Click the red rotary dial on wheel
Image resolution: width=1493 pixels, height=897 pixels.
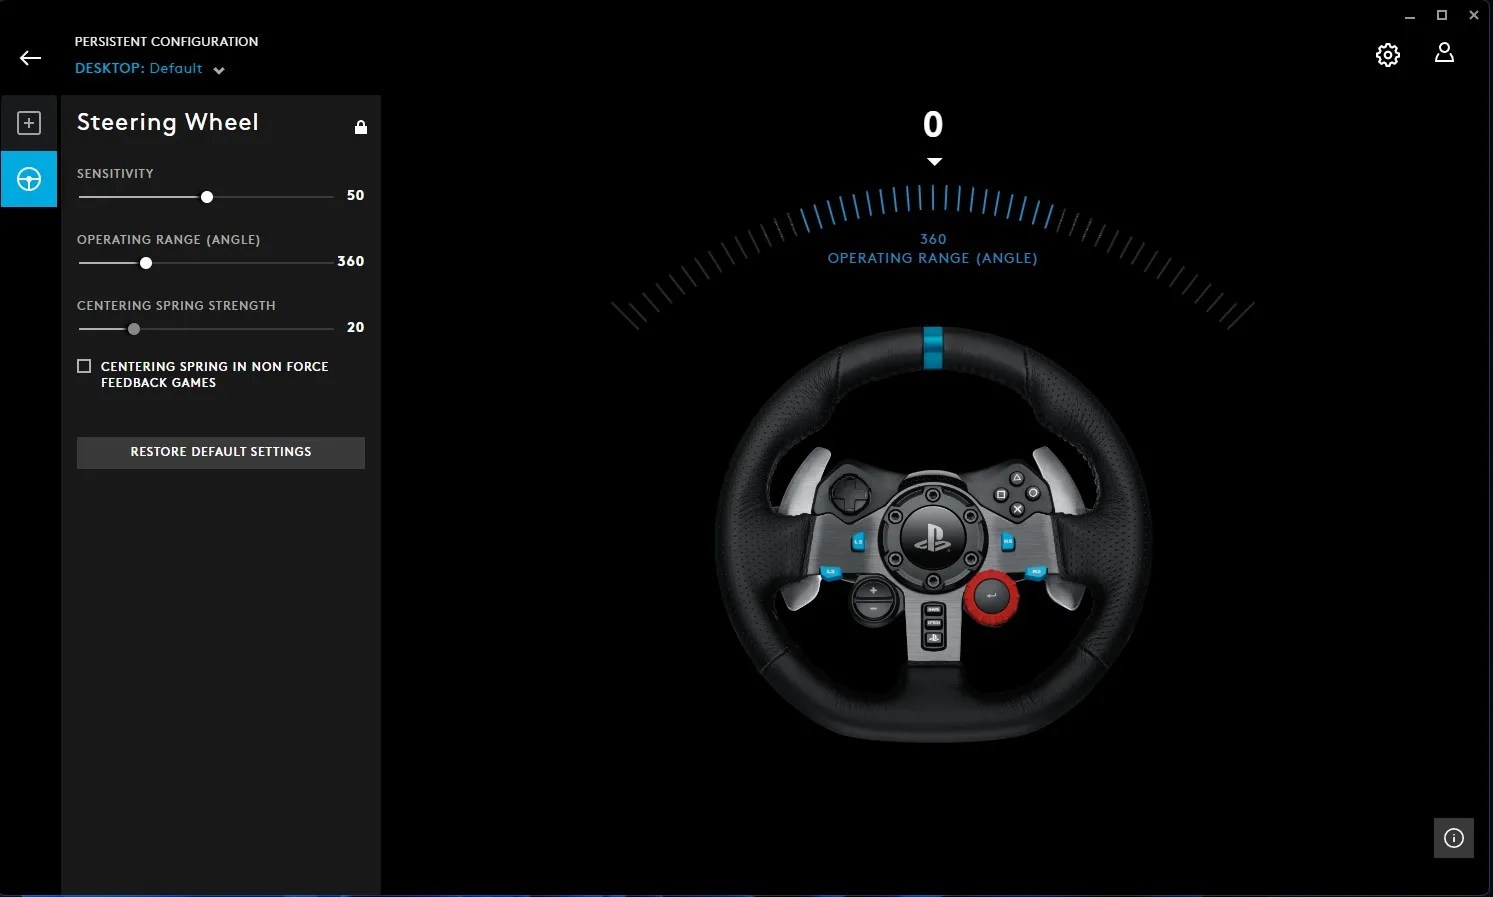coord(991,597)
